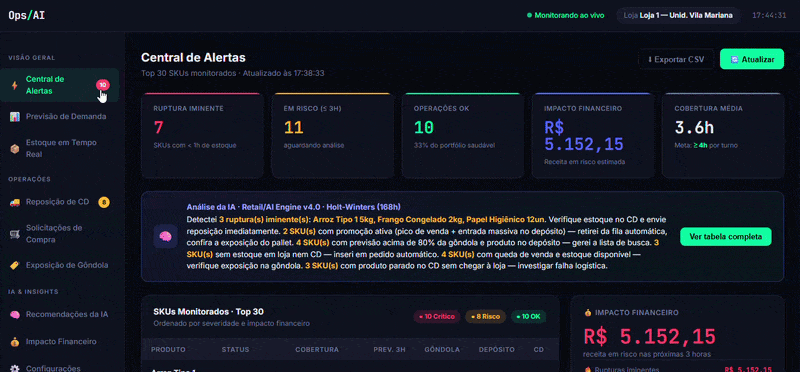This screenshot has height=372, width=800.
Task: Open Previsão de Demanda page
Action: pos(60,116)
